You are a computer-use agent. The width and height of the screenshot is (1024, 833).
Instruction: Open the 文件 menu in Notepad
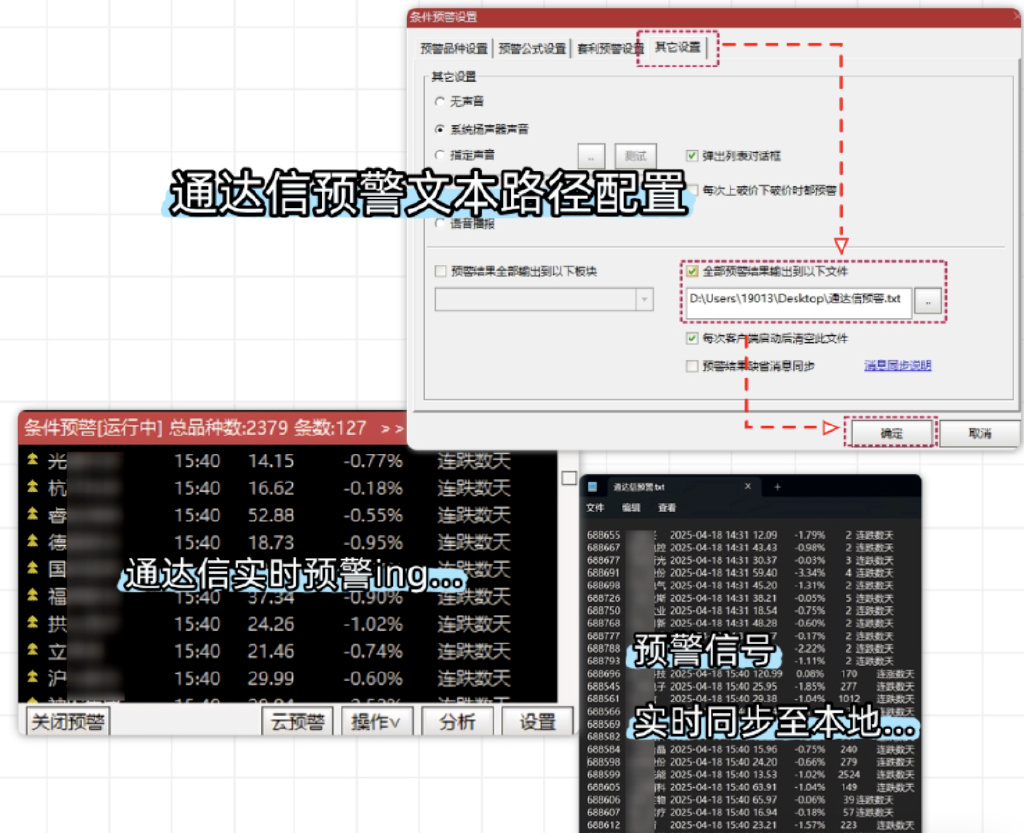[x=595, y=508]
